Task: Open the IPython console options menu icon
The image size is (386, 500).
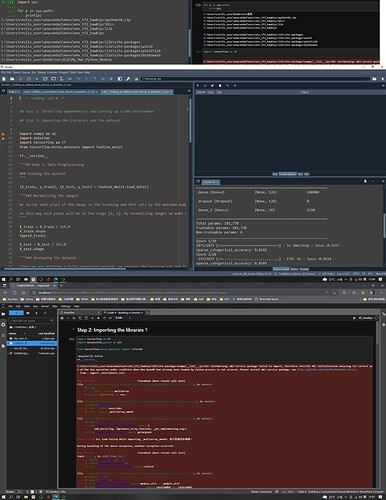Action: pos(383,181)
